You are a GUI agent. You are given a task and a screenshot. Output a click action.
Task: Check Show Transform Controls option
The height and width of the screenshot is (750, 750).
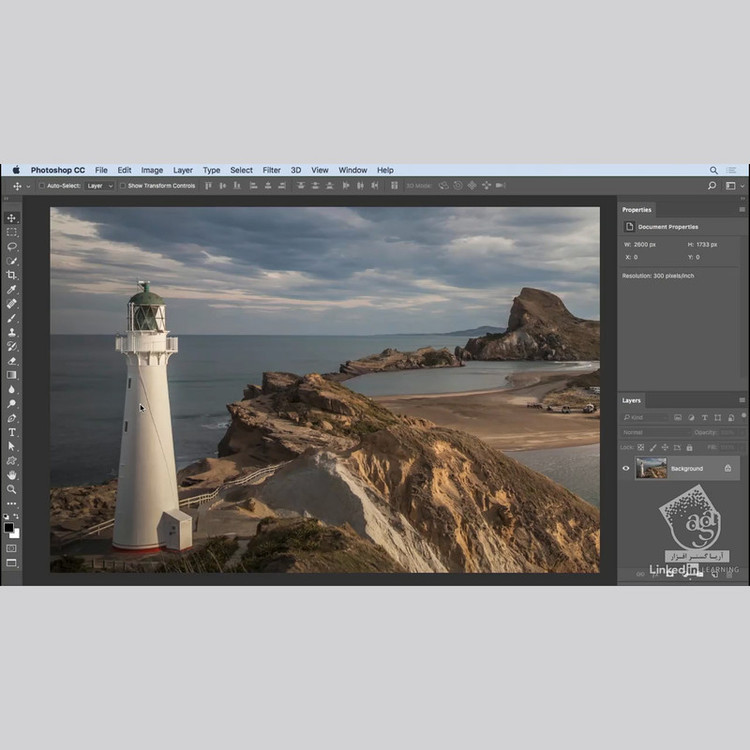click(123, 186)
